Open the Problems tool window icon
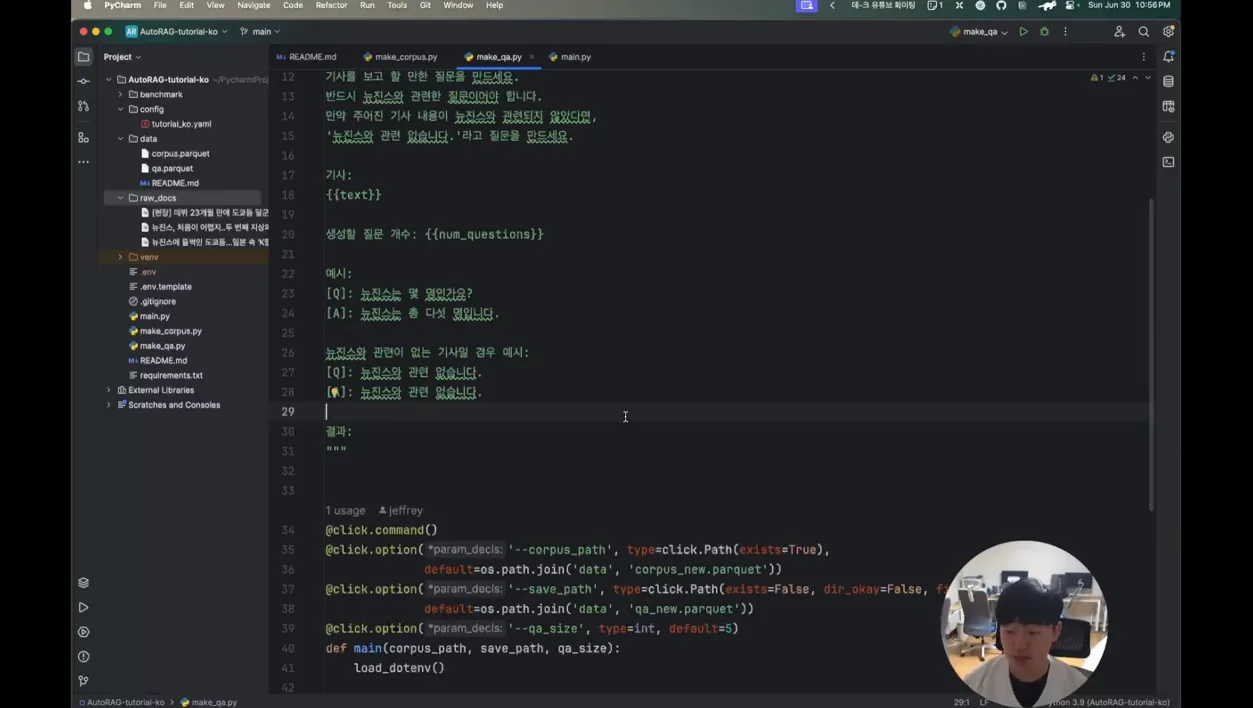The width and height of the screenshot is (1253, 708). click(x=83, y=657)
